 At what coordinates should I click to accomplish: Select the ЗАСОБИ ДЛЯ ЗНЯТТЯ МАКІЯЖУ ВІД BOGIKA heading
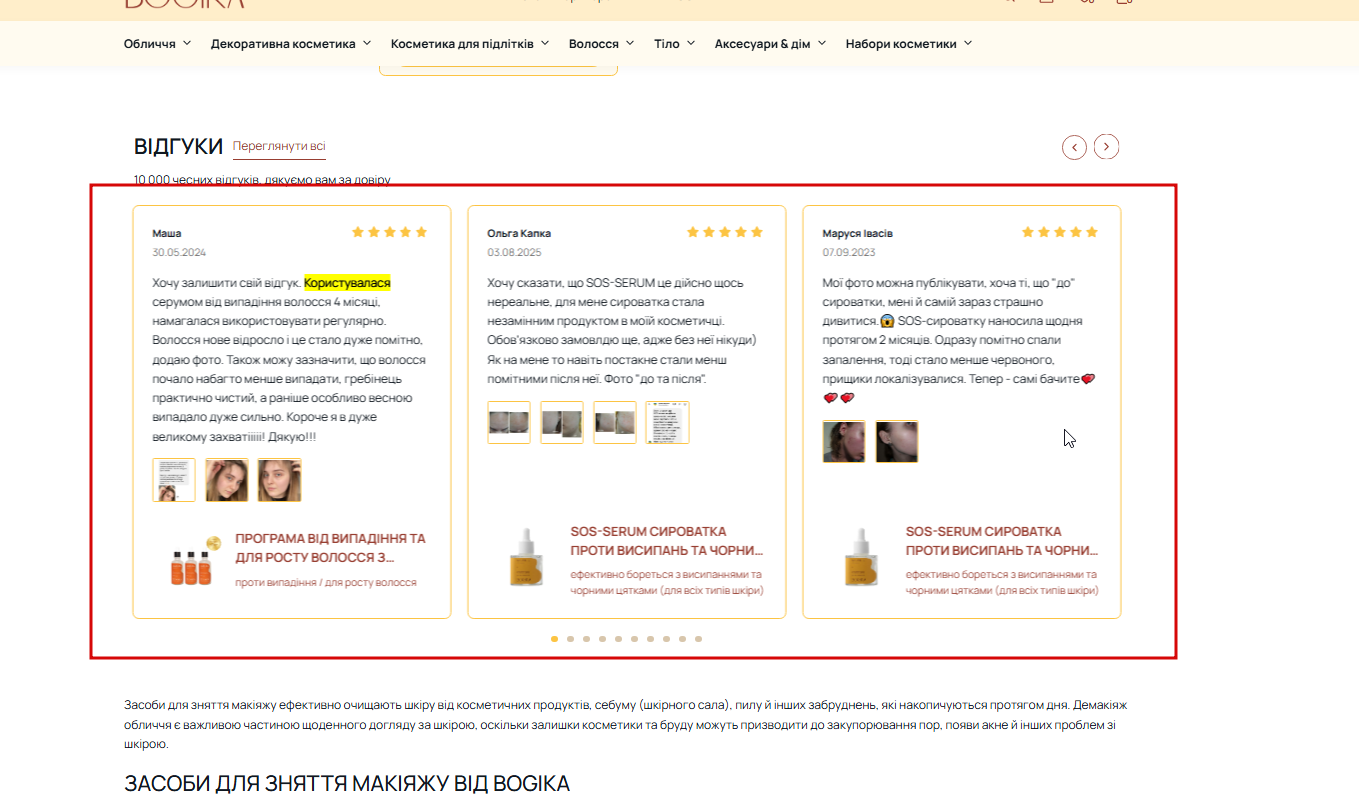pyautogui.click(x=347, y=783)
